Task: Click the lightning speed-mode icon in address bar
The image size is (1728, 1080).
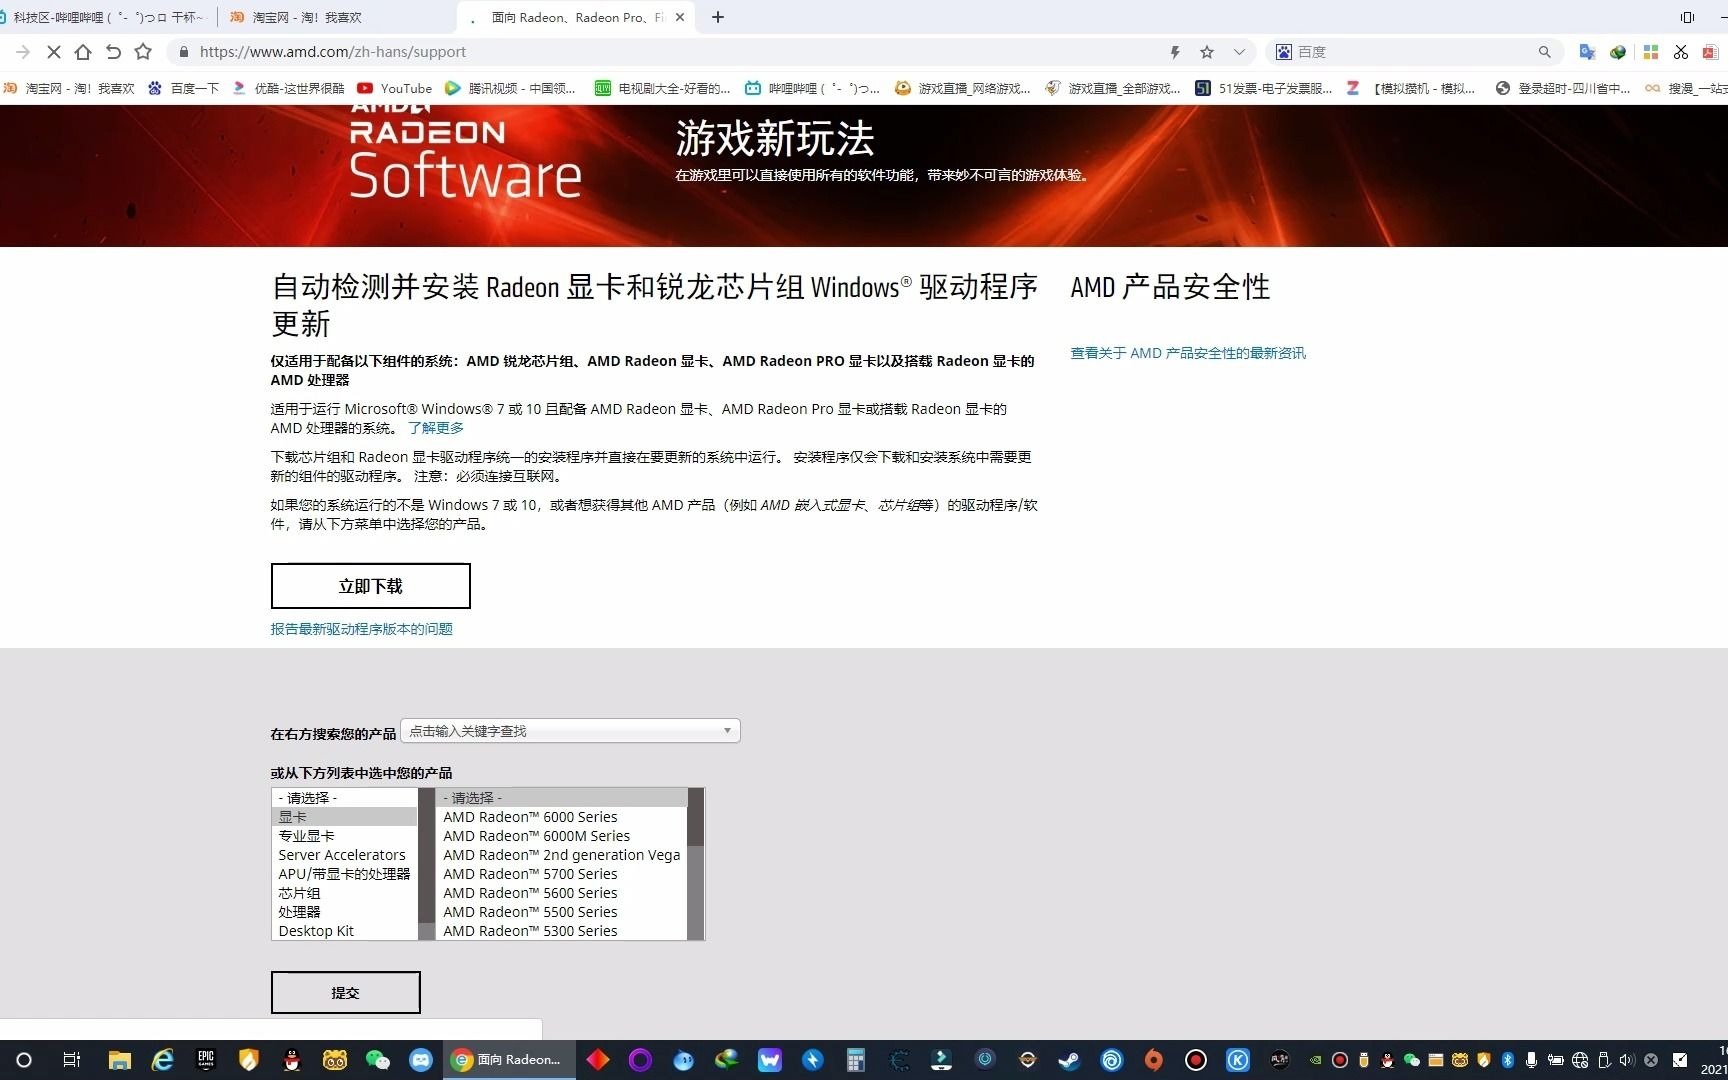Action: (x=1175, y=52)
